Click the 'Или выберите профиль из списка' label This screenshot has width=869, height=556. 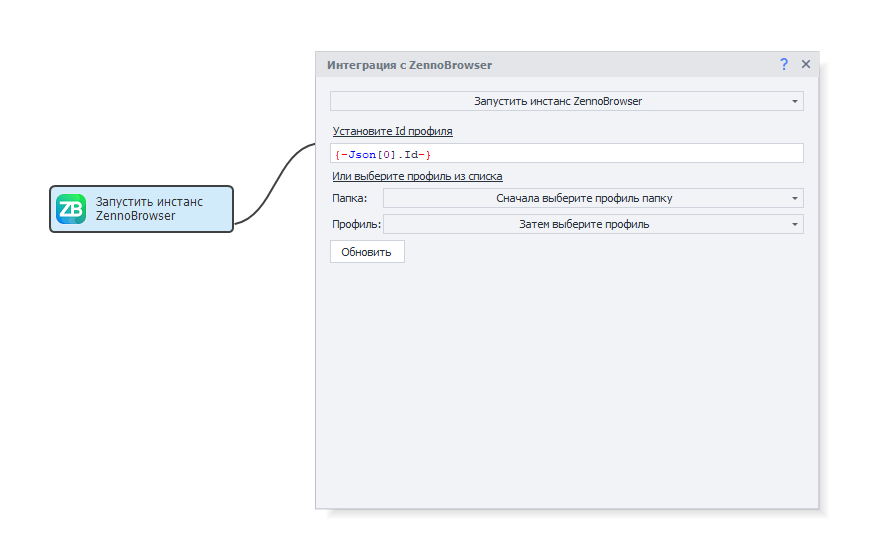pyautogui.click(x=417, y=176)
